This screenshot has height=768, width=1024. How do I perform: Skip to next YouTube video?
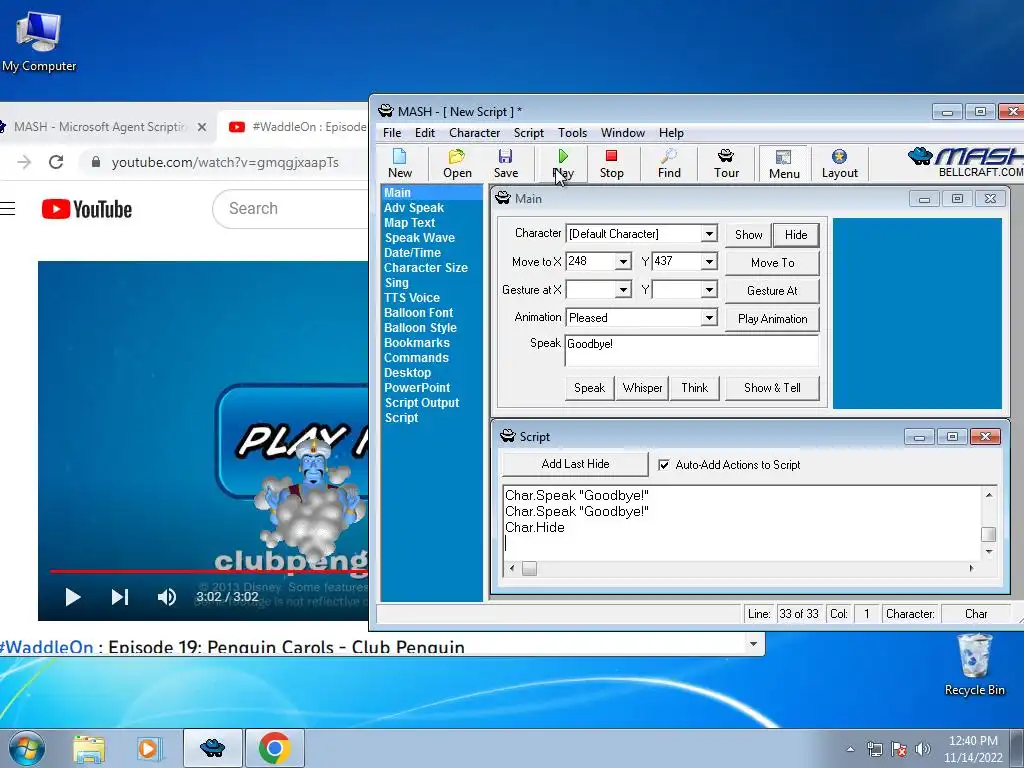point(120,597)
